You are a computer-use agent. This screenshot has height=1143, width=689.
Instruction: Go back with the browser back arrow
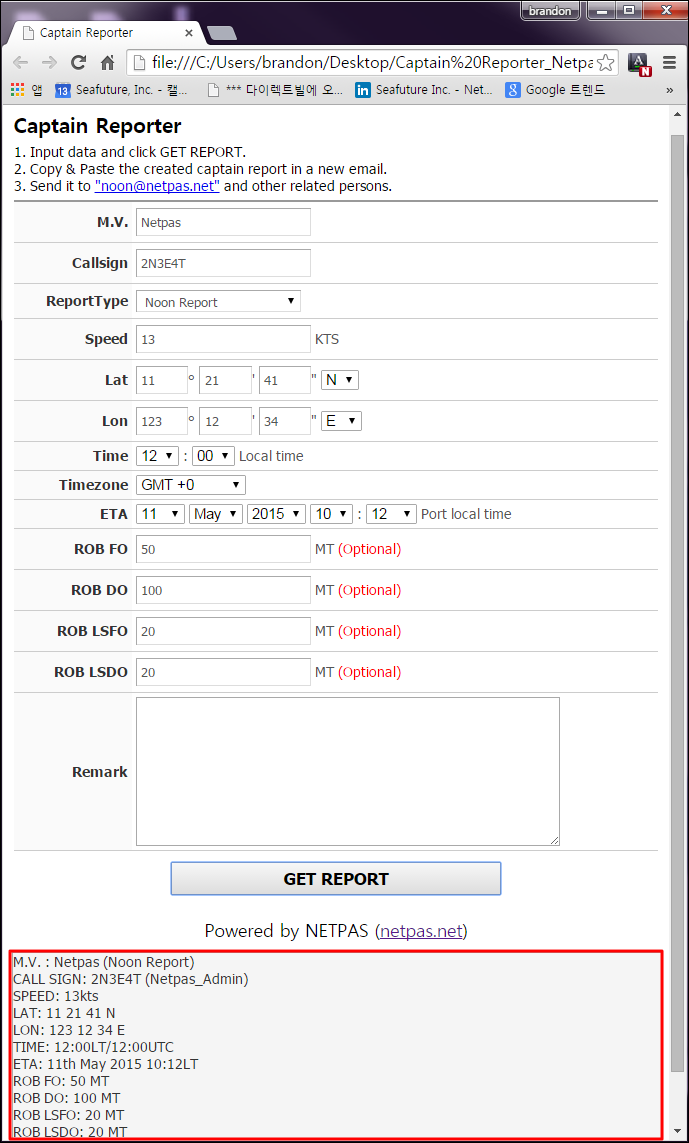pyautogui.click(x=21, y=63)
